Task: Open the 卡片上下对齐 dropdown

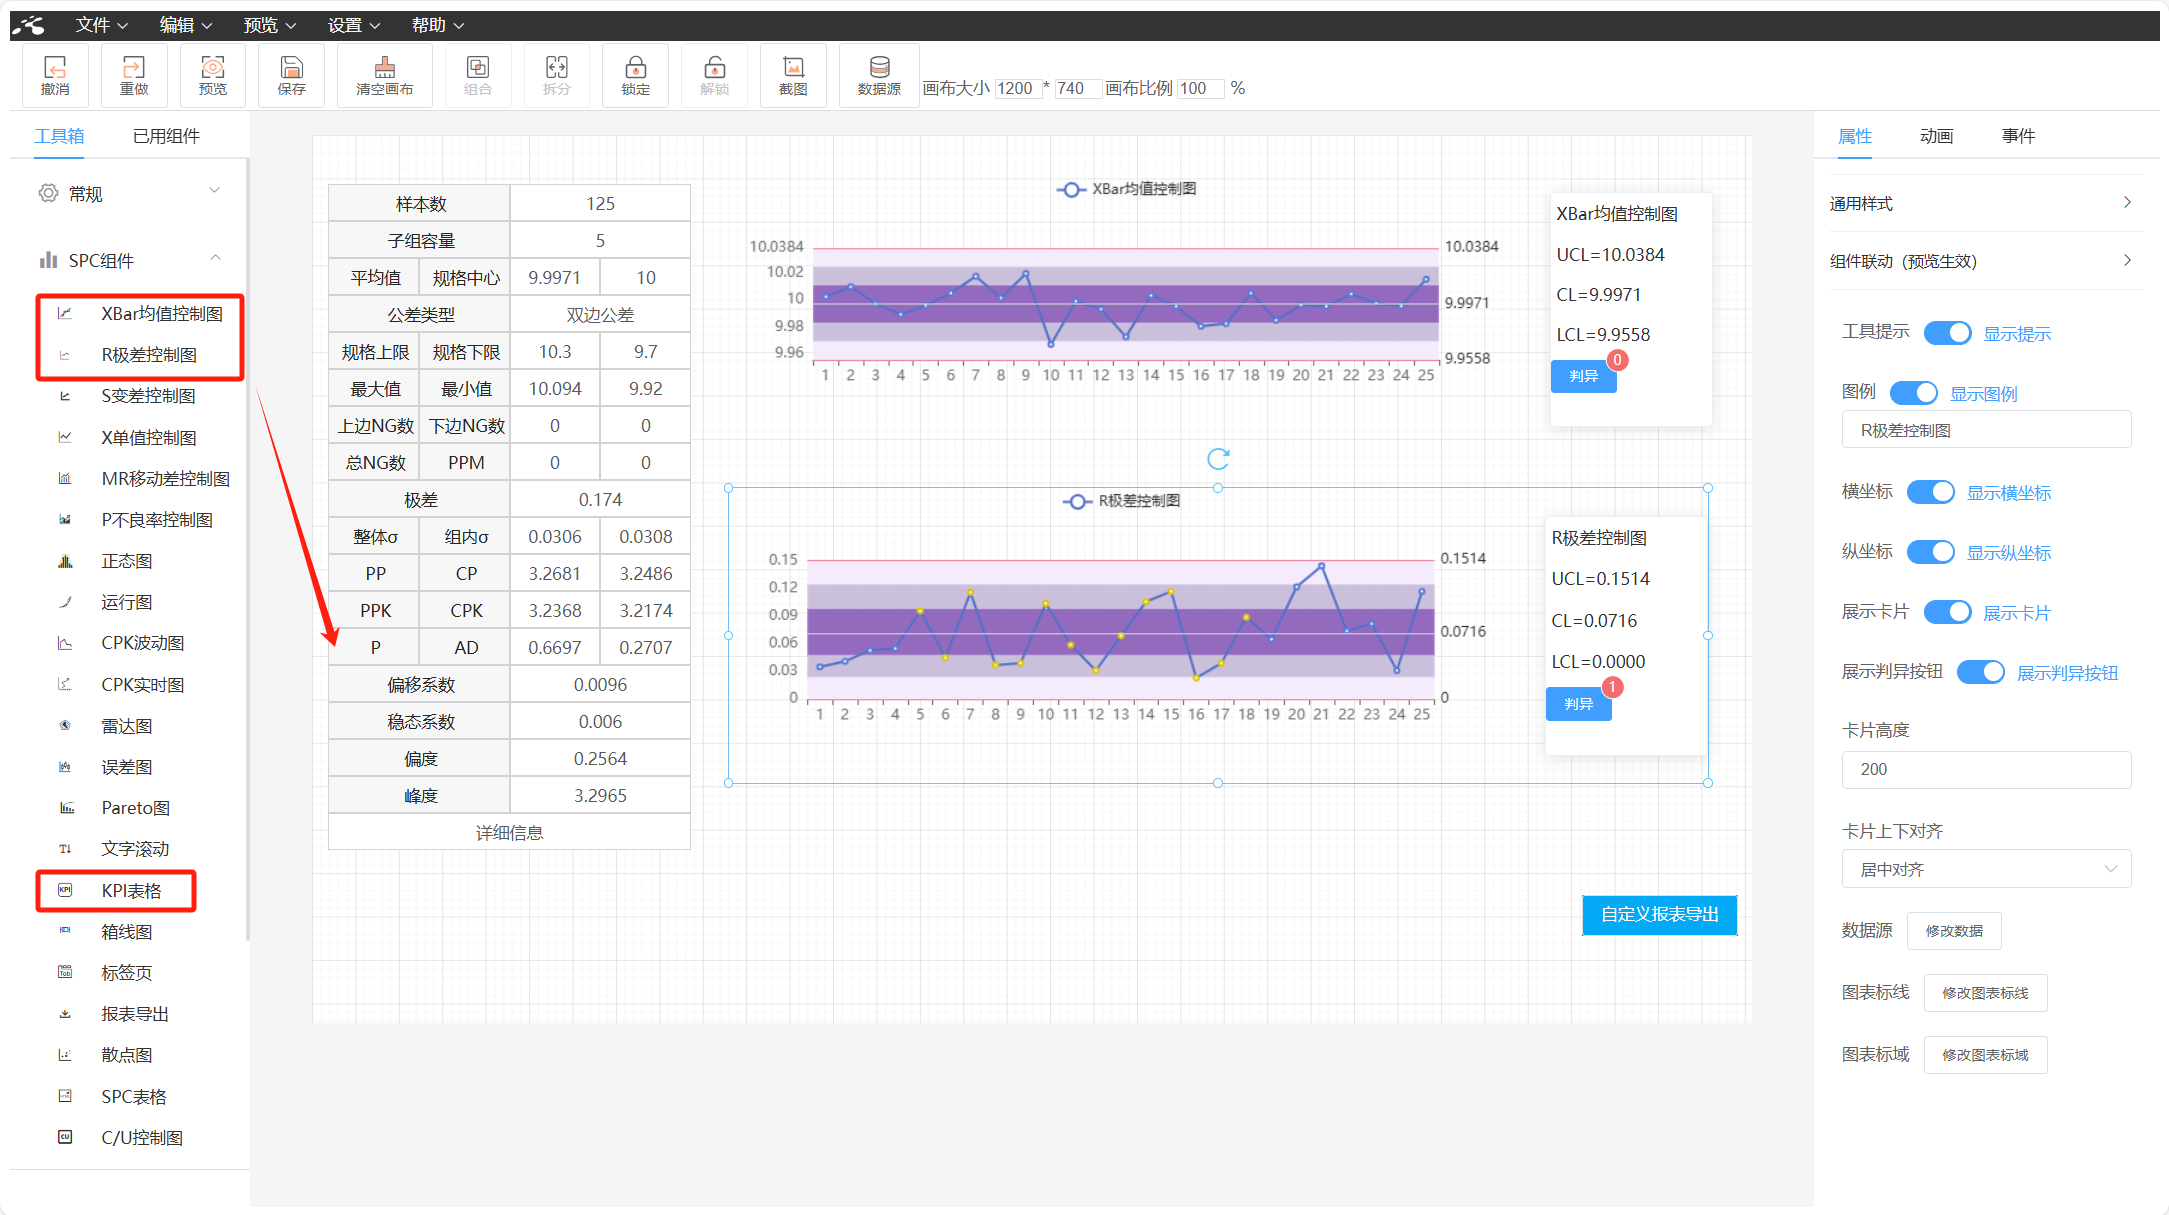Action: 1986,869
